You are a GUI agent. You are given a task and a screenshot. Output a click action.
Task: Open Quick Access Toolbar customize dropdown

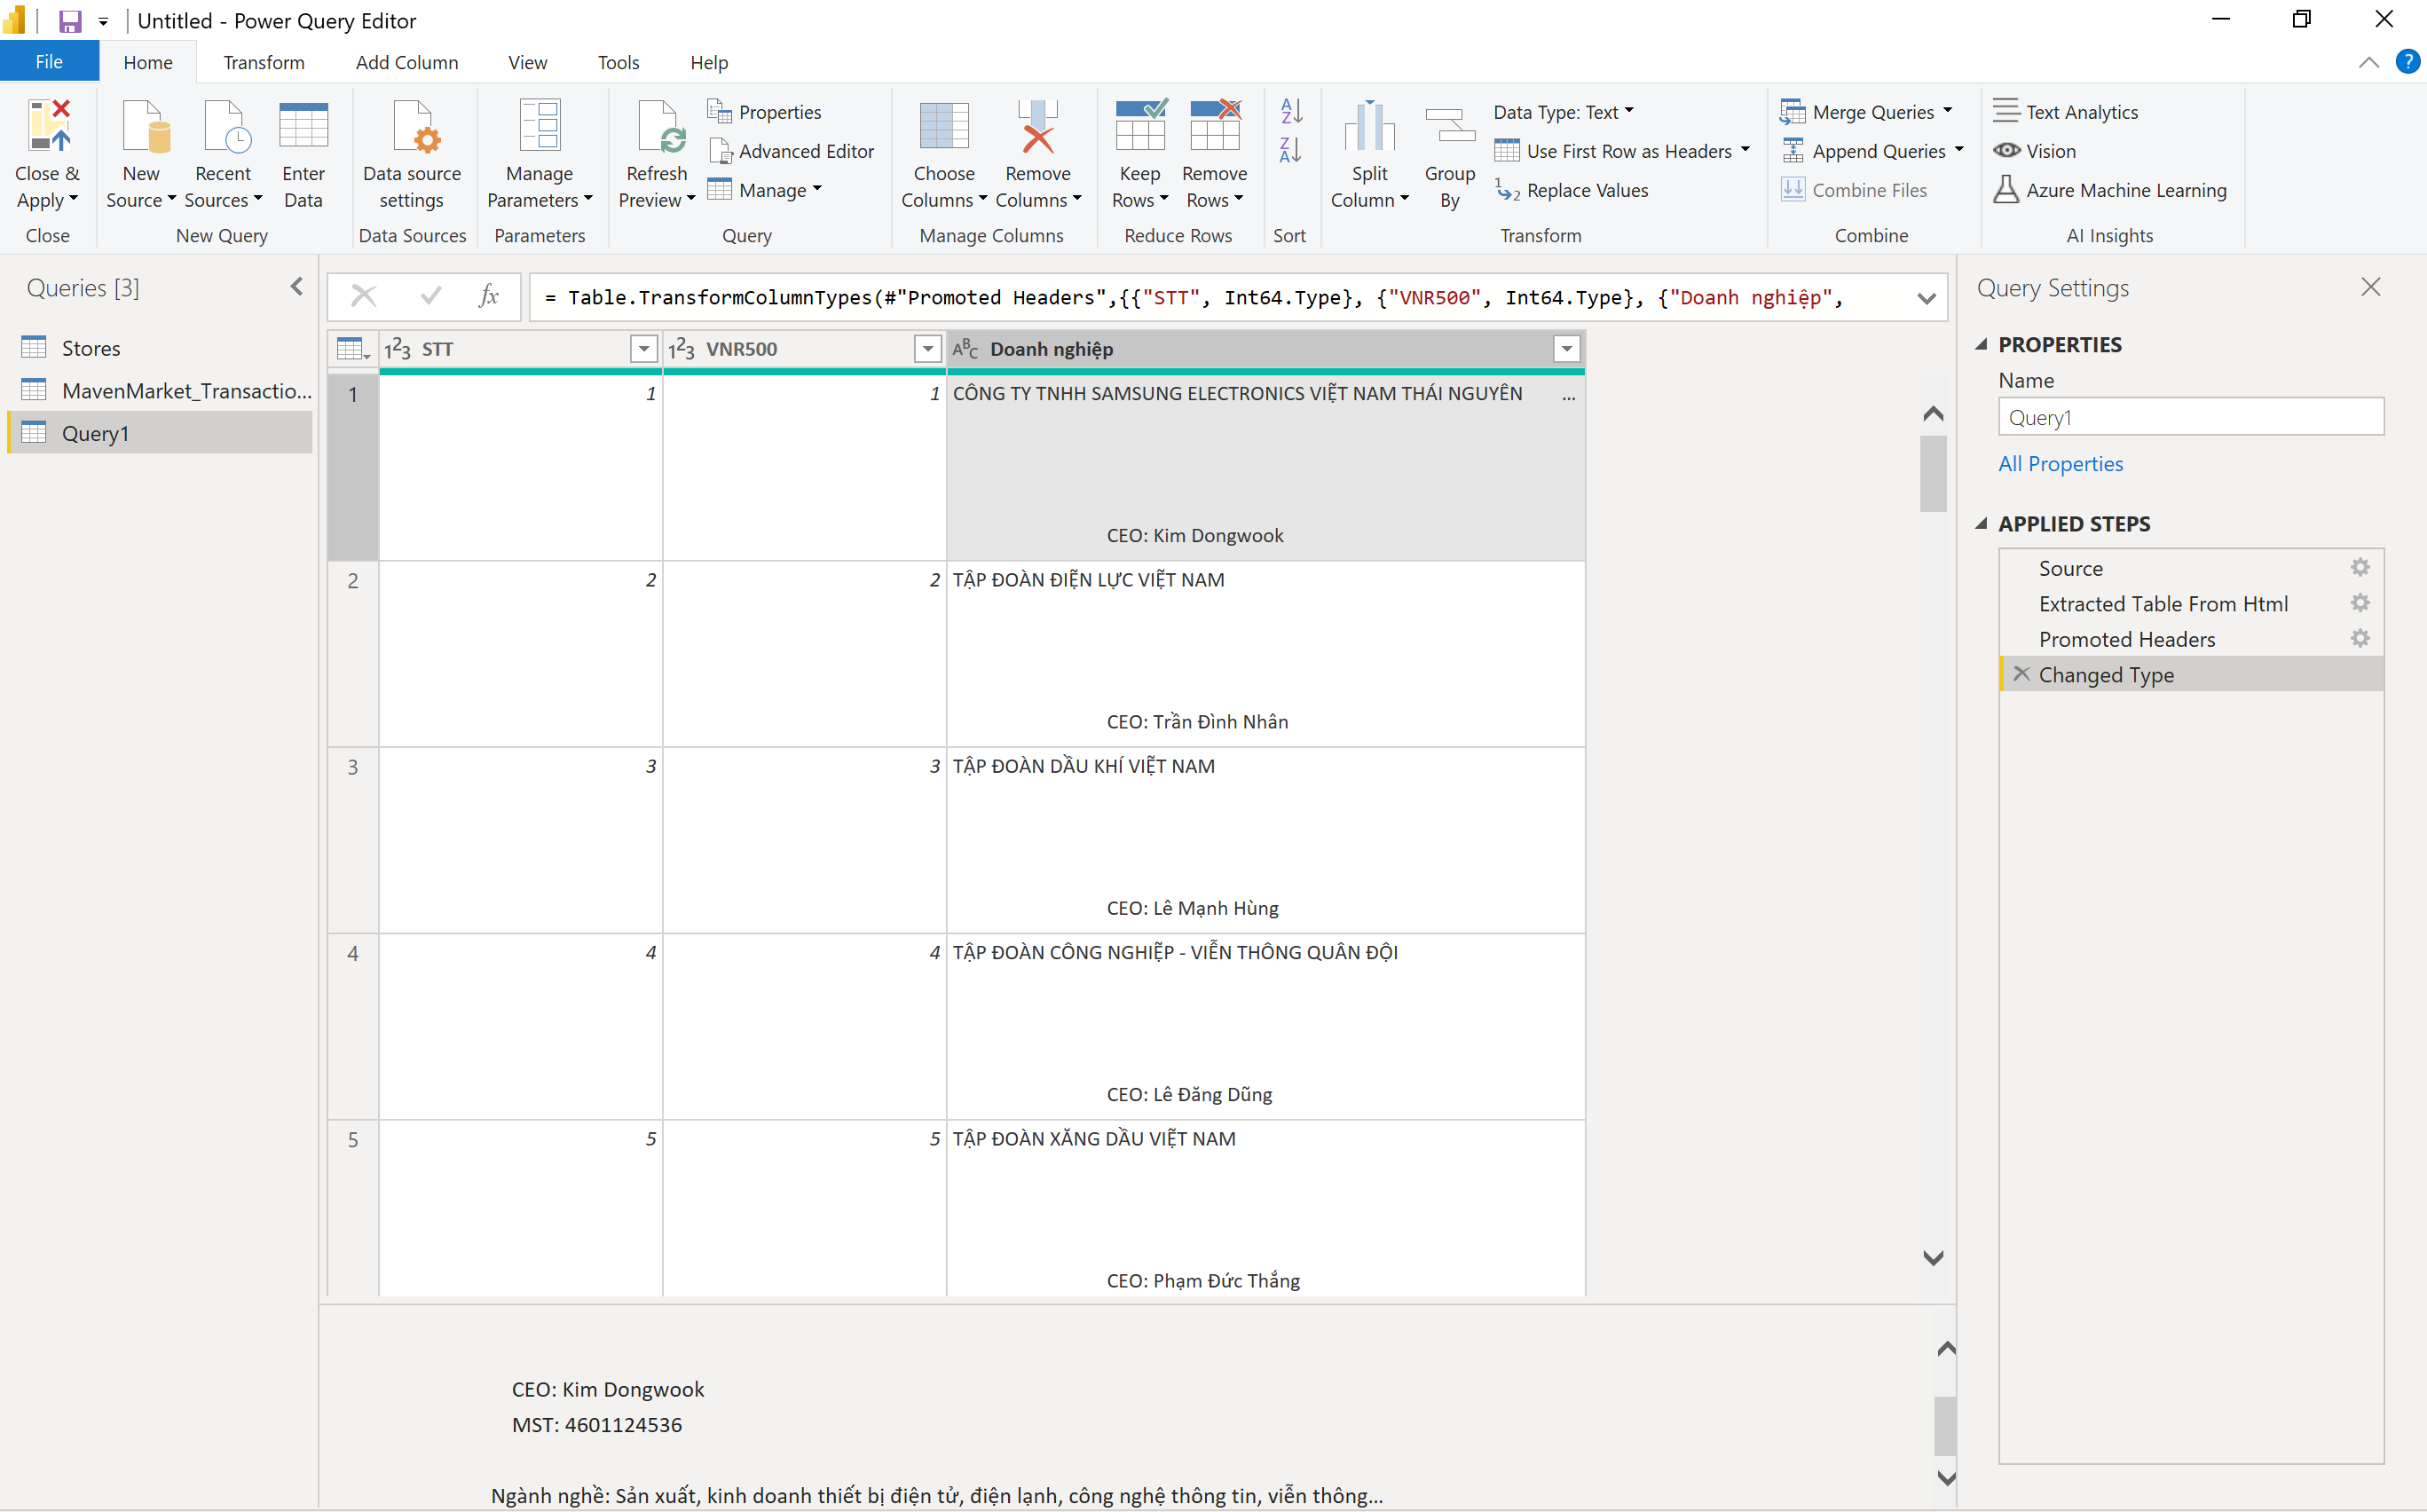[x=103, y=21]
